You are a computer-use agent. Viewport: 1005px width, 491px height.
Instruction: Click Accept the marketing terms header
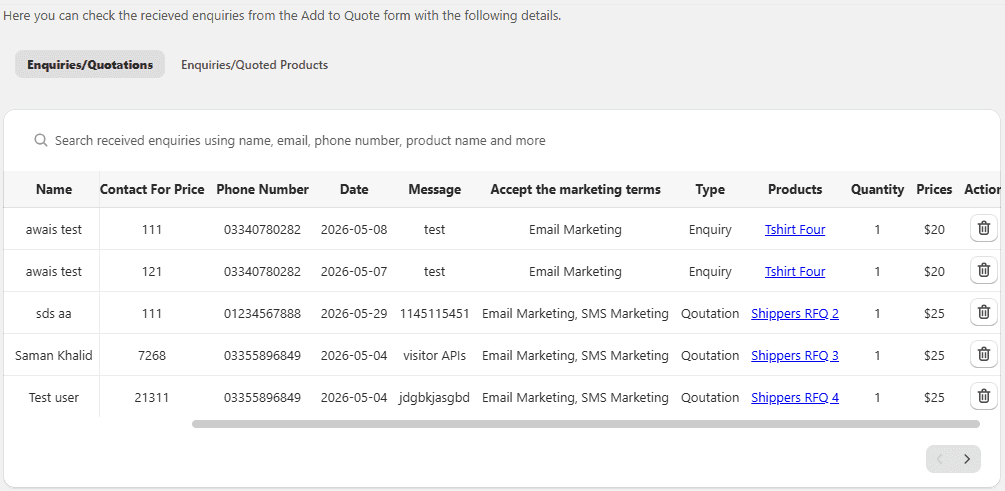575,189
